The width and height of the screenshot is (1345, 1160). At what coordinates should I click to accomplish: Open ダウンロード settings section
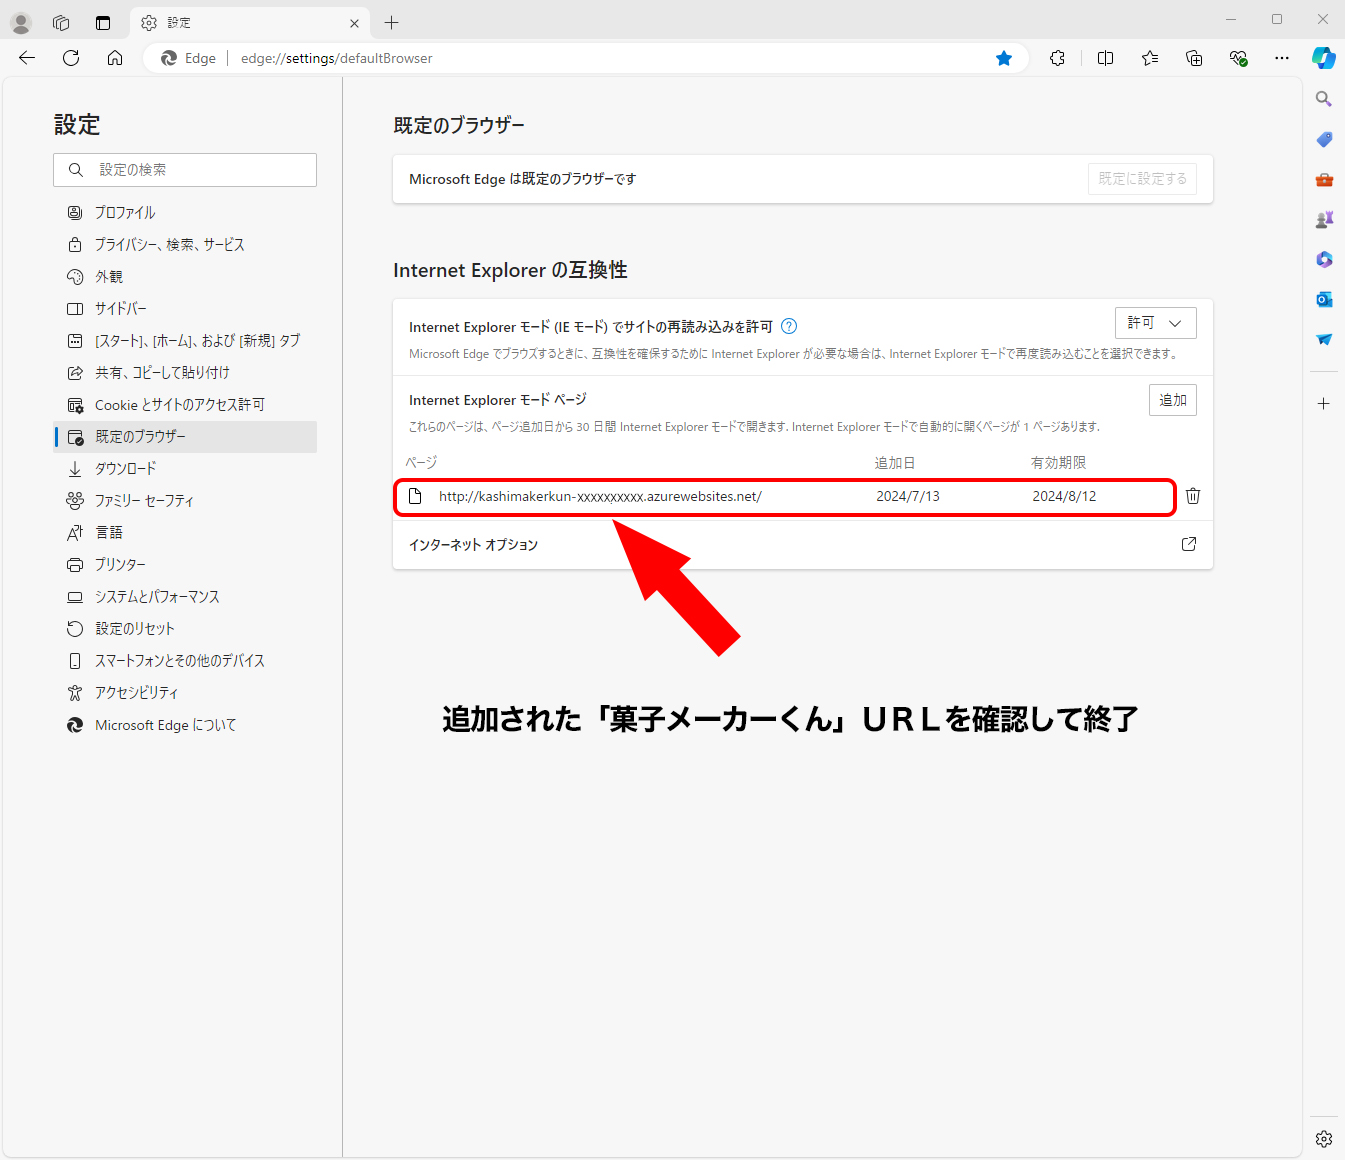pyautogui.click(x=185, y=468)
